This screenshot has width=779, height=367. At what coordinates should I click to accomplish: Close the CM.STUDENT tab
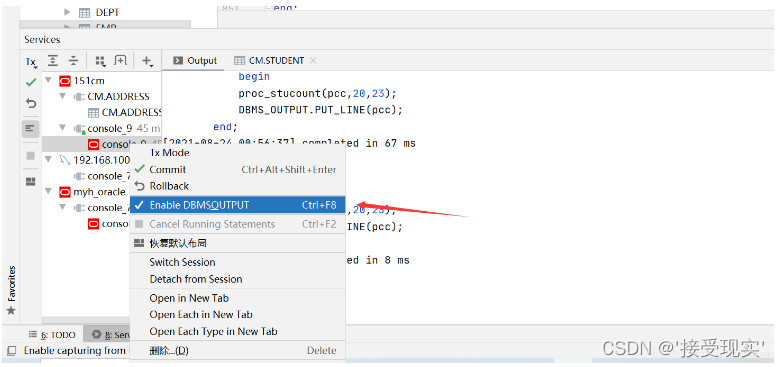pyautogui.click(x=313, y=61)
